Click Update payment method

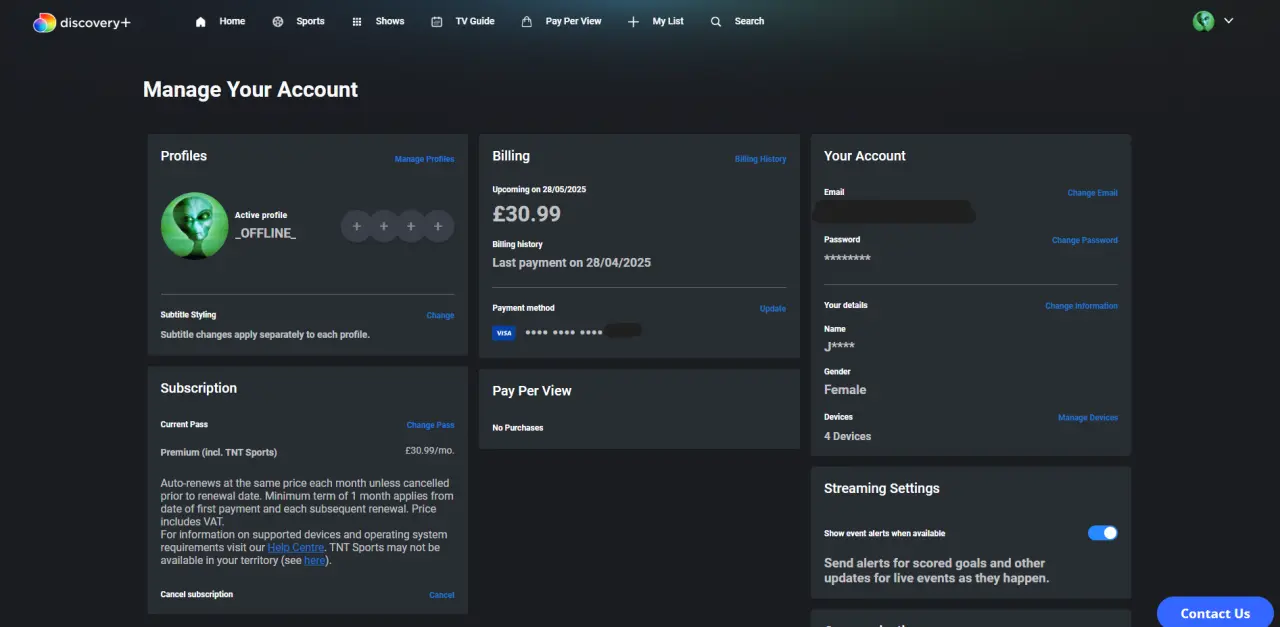pos(773,309)
